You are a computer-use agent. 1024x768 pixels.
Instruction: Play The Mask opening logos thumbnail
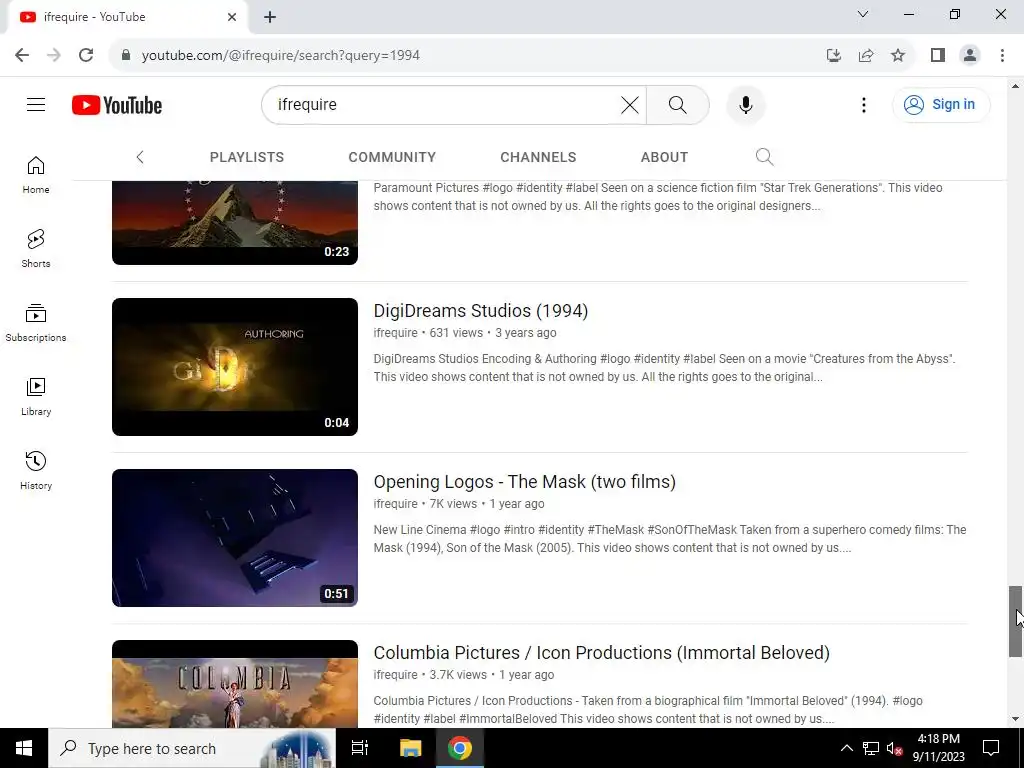(235, 538)
